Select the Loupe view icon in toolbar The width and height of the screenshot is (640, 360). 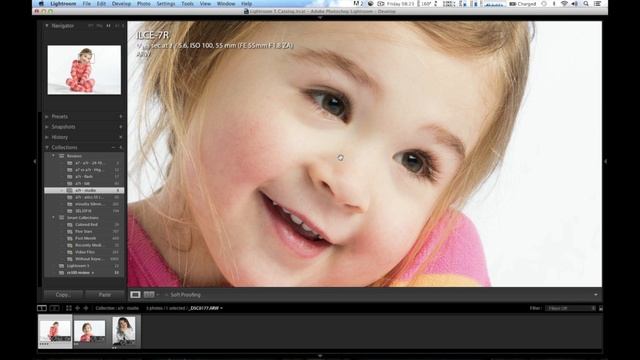[x=135, y=294]
